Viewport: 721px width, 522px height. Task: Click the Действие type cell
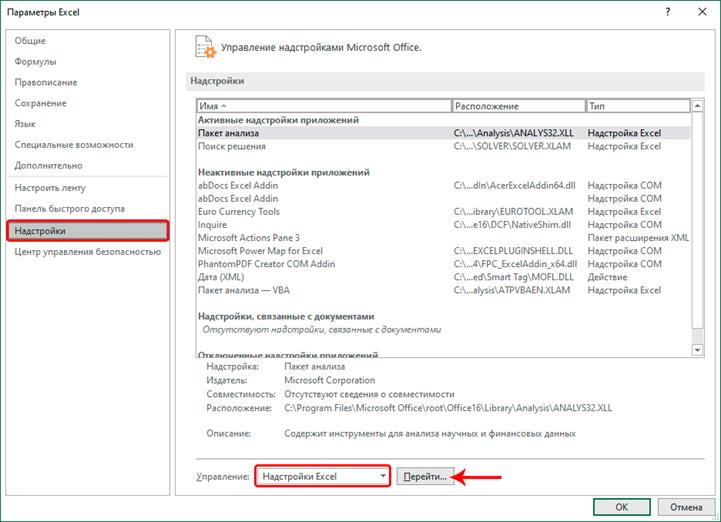click(x=607, y=277)
